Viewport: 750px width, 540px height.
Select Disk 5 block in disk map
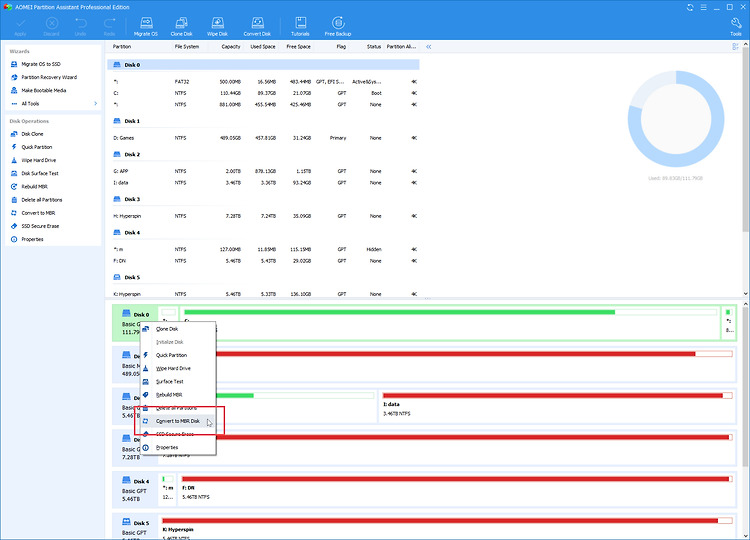click(135, 527)
